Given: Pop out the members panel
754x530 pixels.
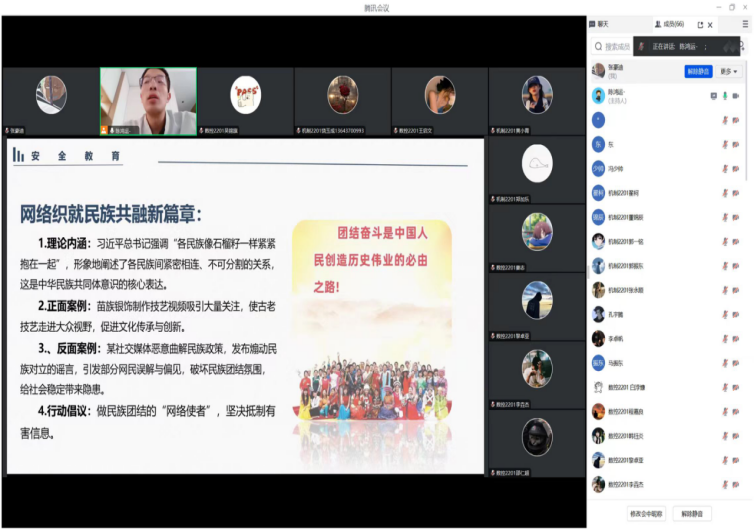Looking at the screenshot, I should click(x=700, y=24).
